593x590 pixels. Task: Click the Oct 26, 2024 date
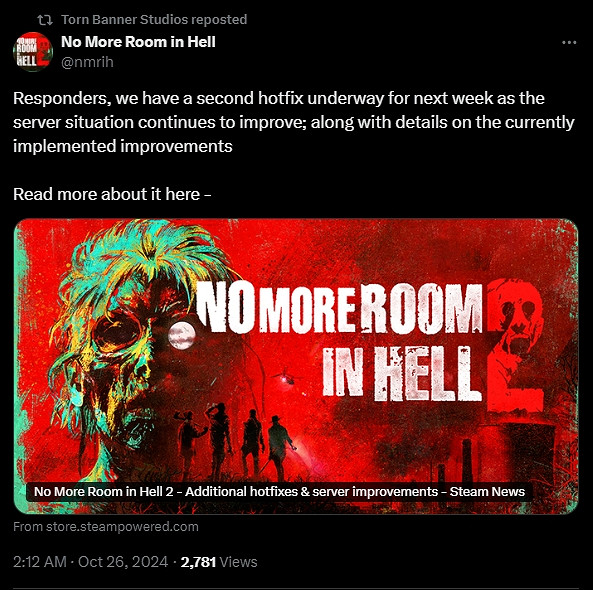click(123, 562)
